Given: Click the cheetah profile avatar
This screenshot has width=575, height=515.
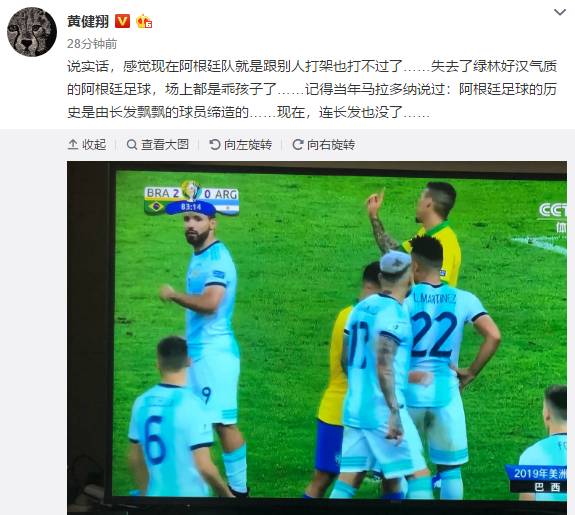Looking at the screenshot, I should (x=32, y=32).
